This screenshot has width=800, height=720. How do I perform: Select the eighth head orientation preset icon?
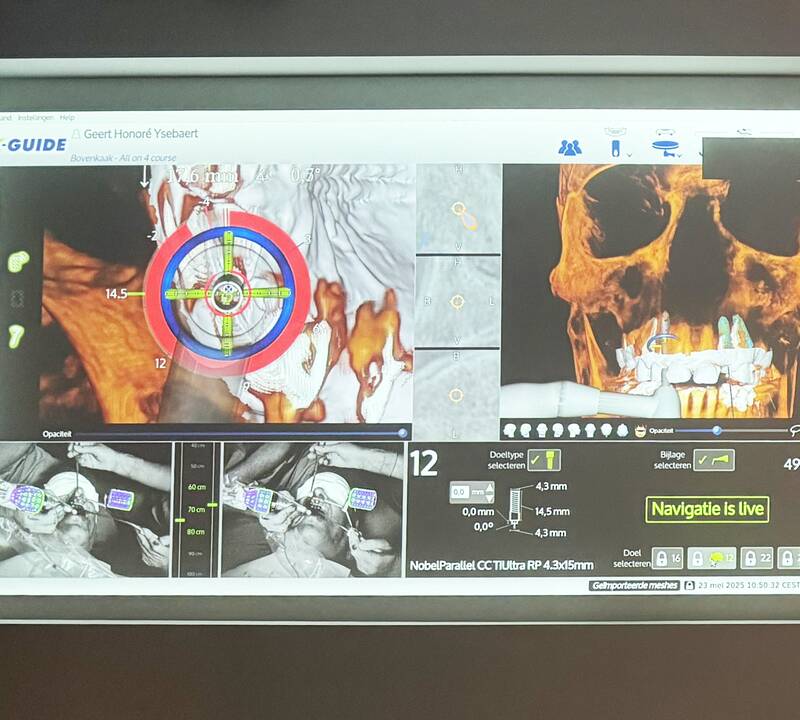[x=622, y=431]
